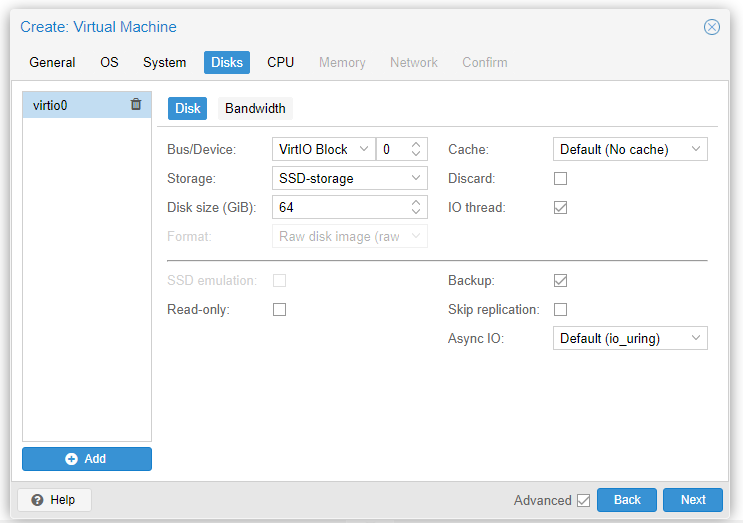This screenshot has width=743, height=523.
Task: Switch to the Bandwidth sub-tab
Action: pyautogui.click(x=255, y=108)
